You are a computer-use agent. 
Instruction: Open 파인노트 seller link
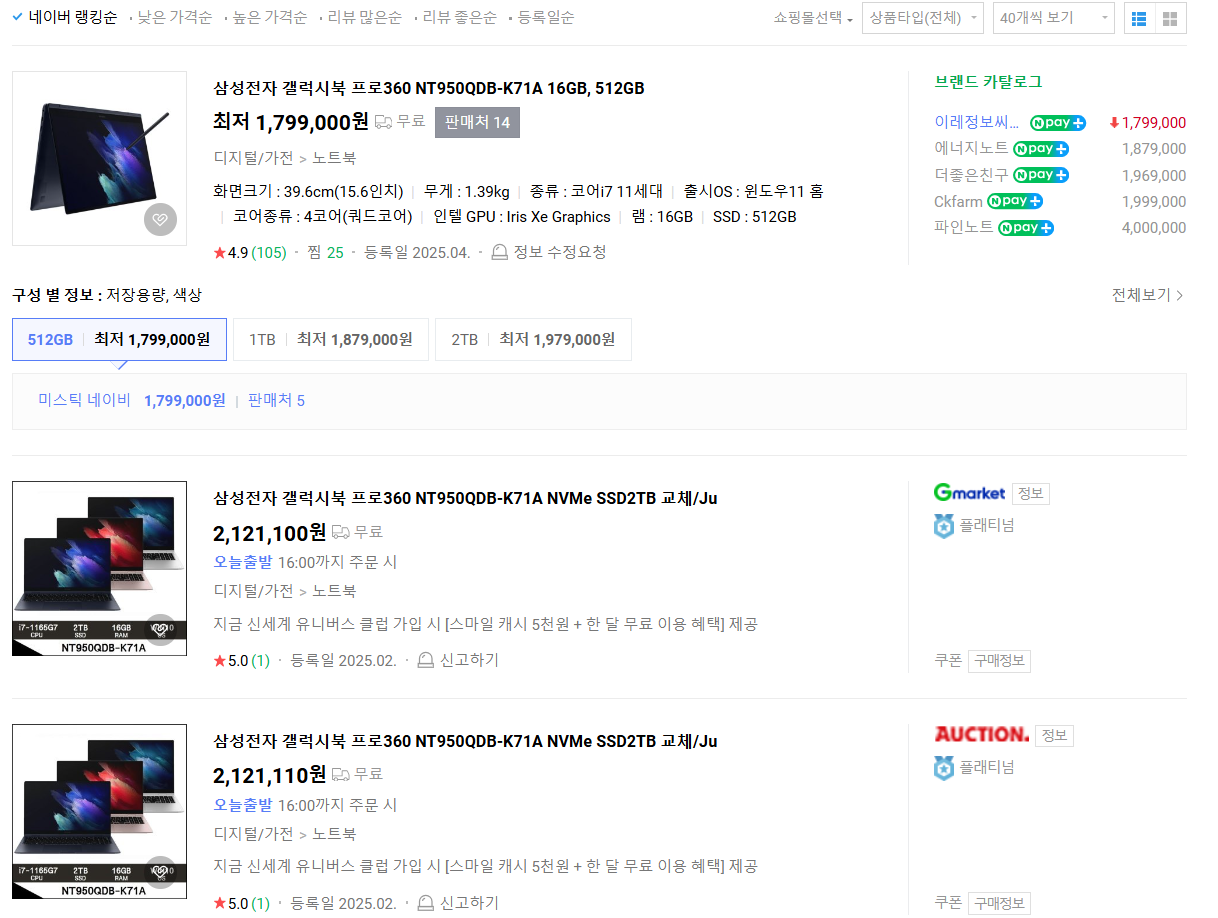(964, 227)
